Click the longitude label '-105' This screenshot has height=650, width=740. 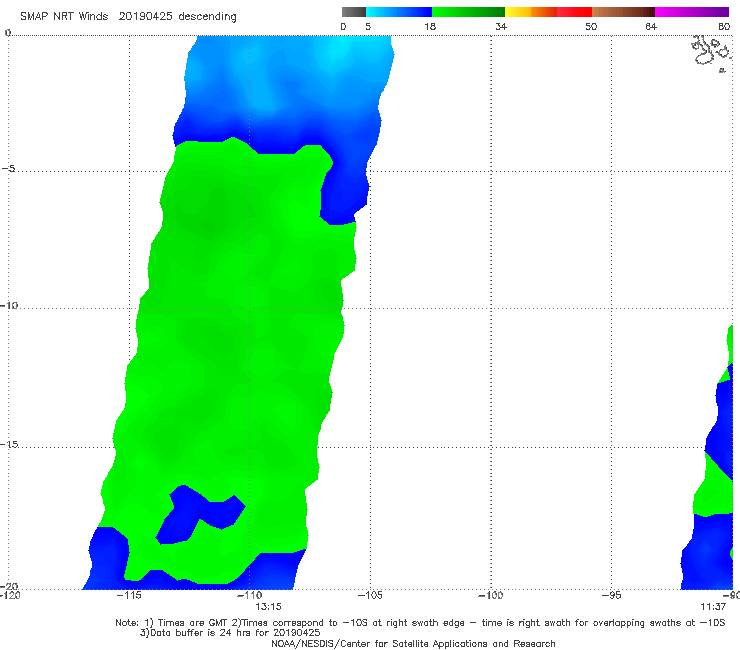point(370,595)
